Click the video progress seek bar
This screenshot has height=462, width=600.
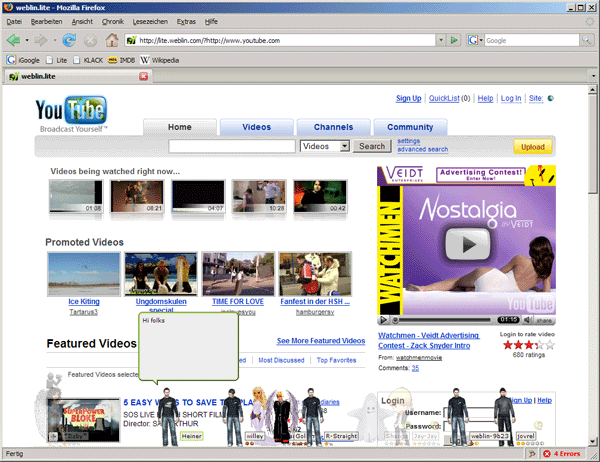pyautogui.click(x=445, y=320)
